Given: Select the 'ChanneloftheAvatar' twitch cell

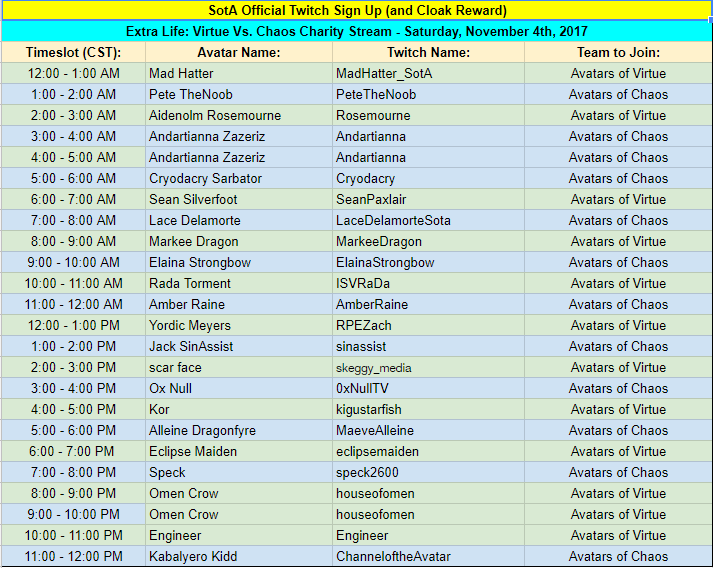Looking at the screenshot, I should 428,556.
